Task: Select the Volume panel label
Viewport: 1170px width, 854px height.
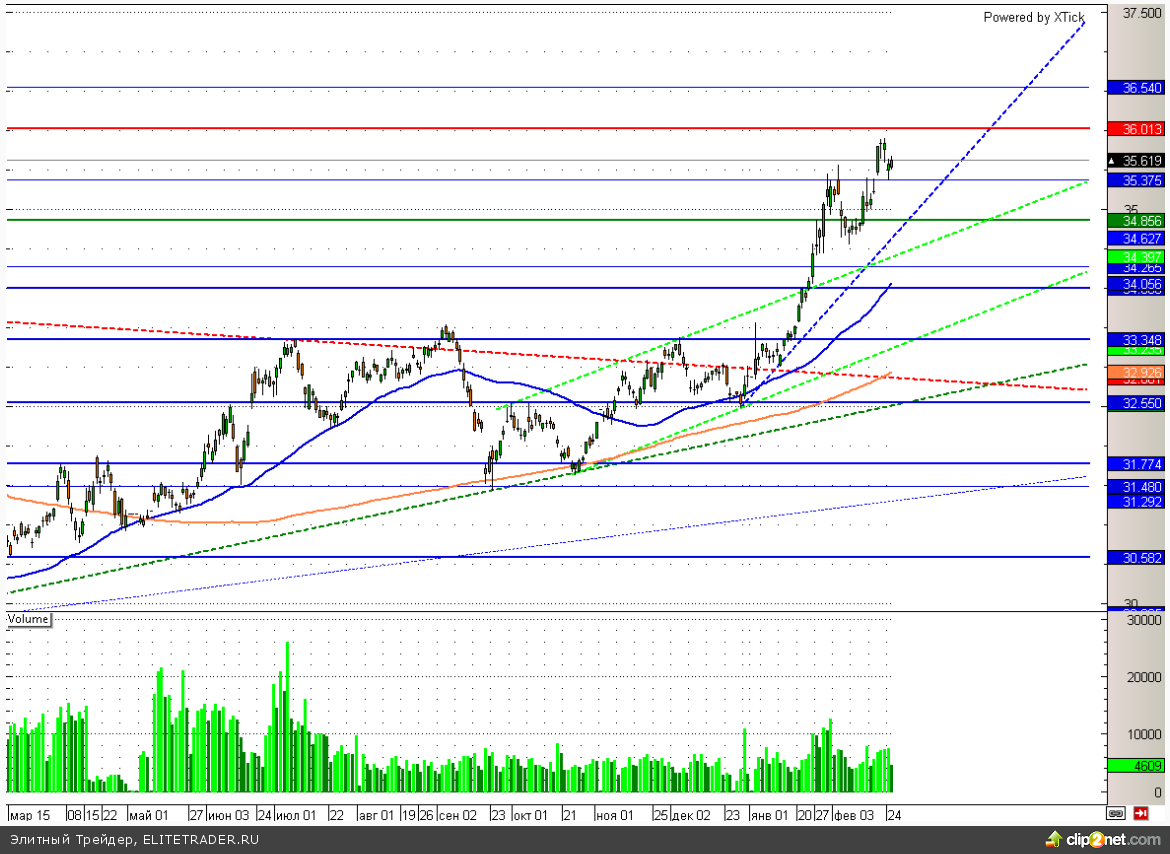Action: [x=28, y=619]
